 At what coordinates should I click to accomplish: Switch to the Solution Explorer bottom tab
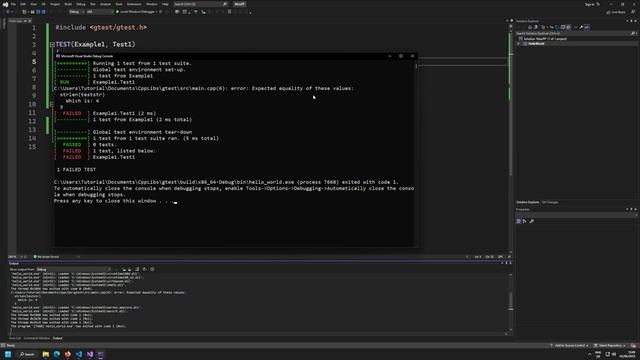pos(527,202)
